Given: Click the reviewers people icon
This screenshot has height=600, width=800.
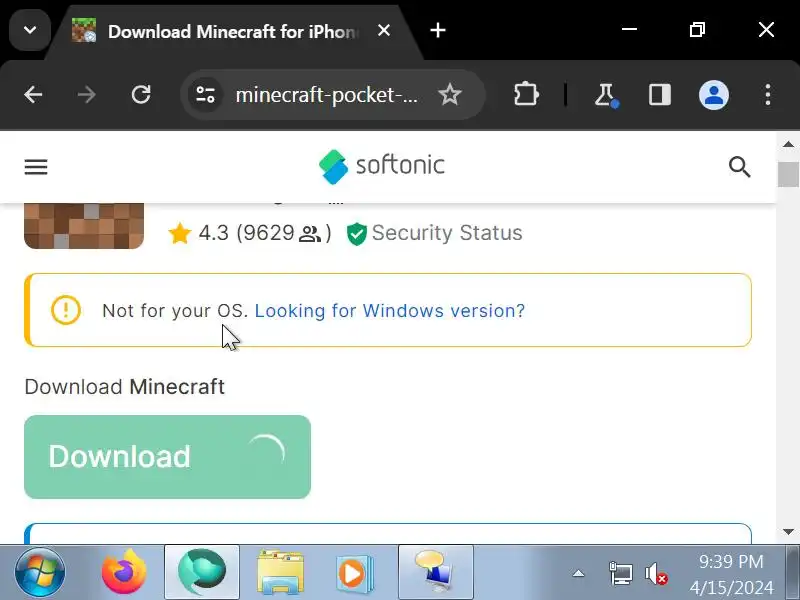Looking at the screenshot, I should (x=310, y=234).
